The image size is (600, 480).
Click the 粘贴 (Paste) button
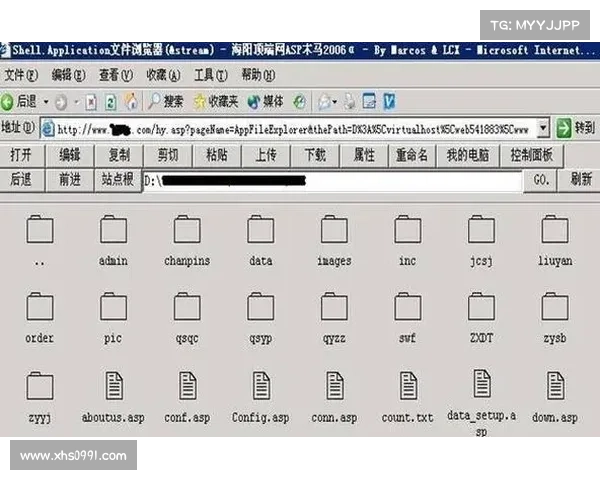pyautogui.click(x=217, y=155)
